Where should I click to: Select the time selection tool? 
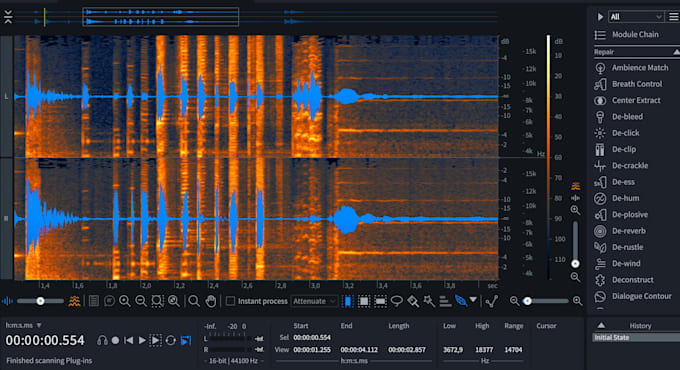348,301
